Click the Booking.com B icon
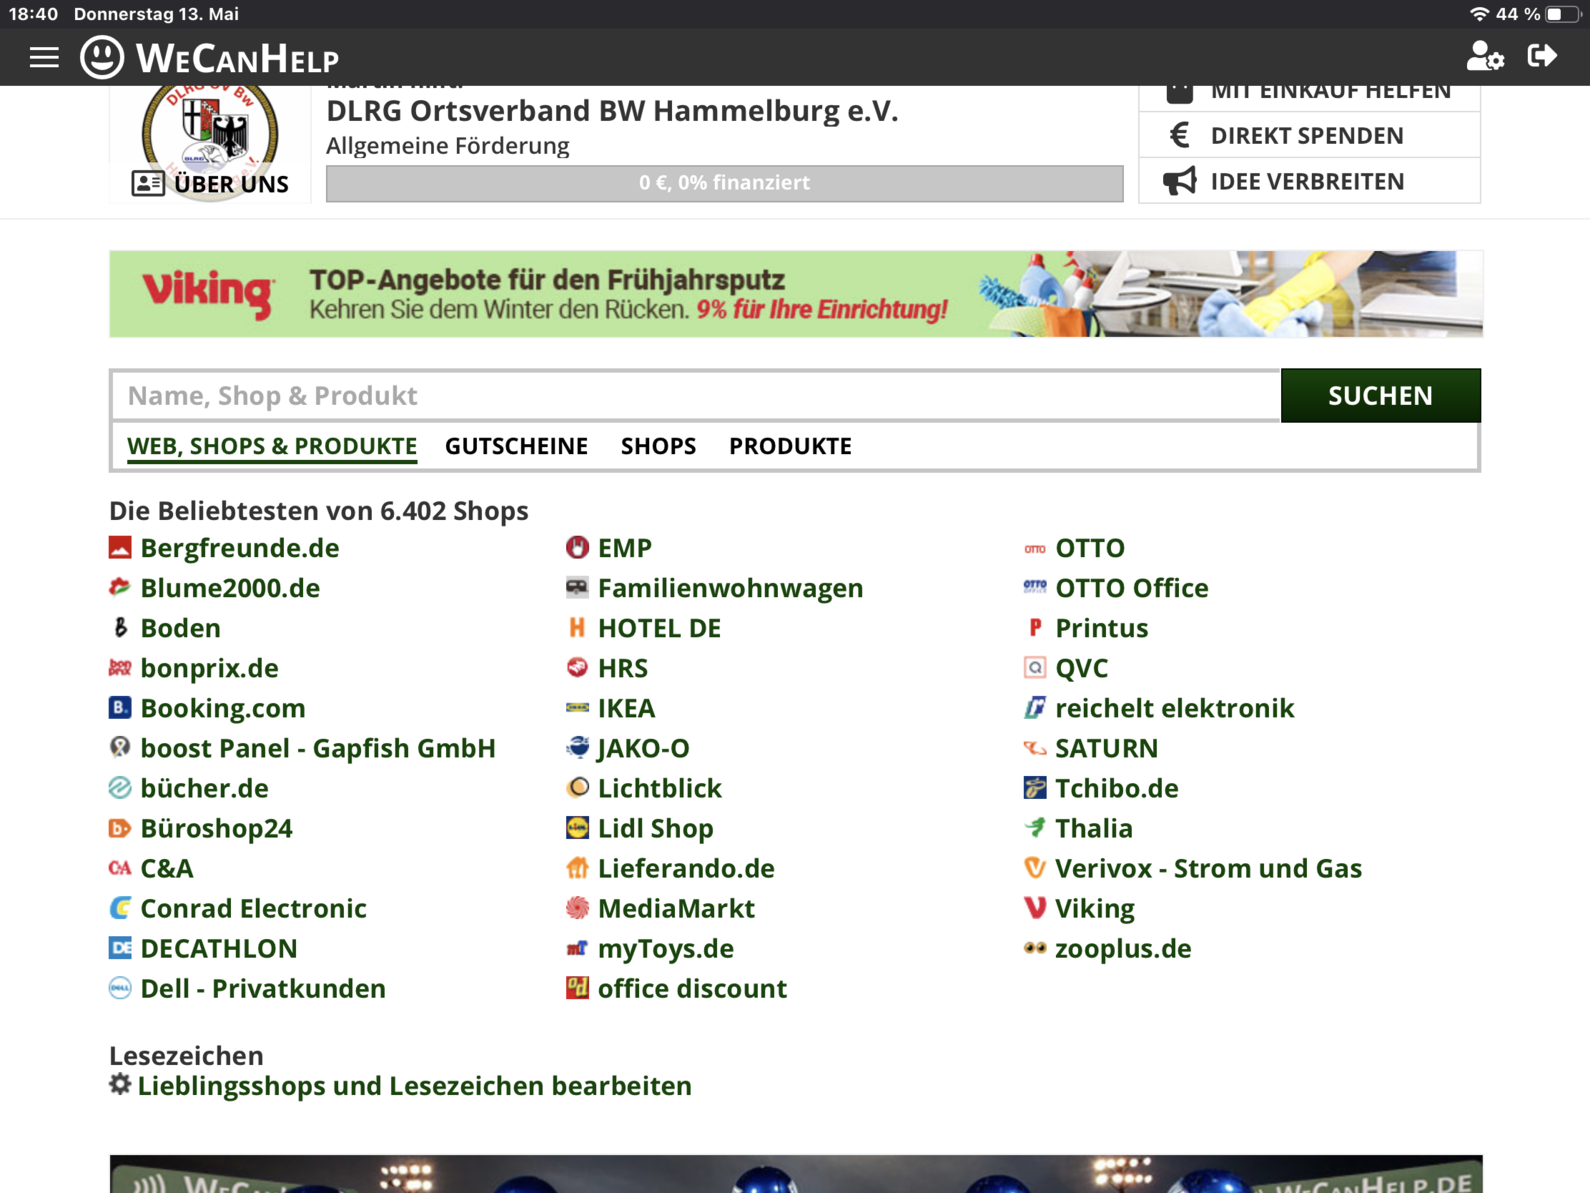 click(120, 707)
